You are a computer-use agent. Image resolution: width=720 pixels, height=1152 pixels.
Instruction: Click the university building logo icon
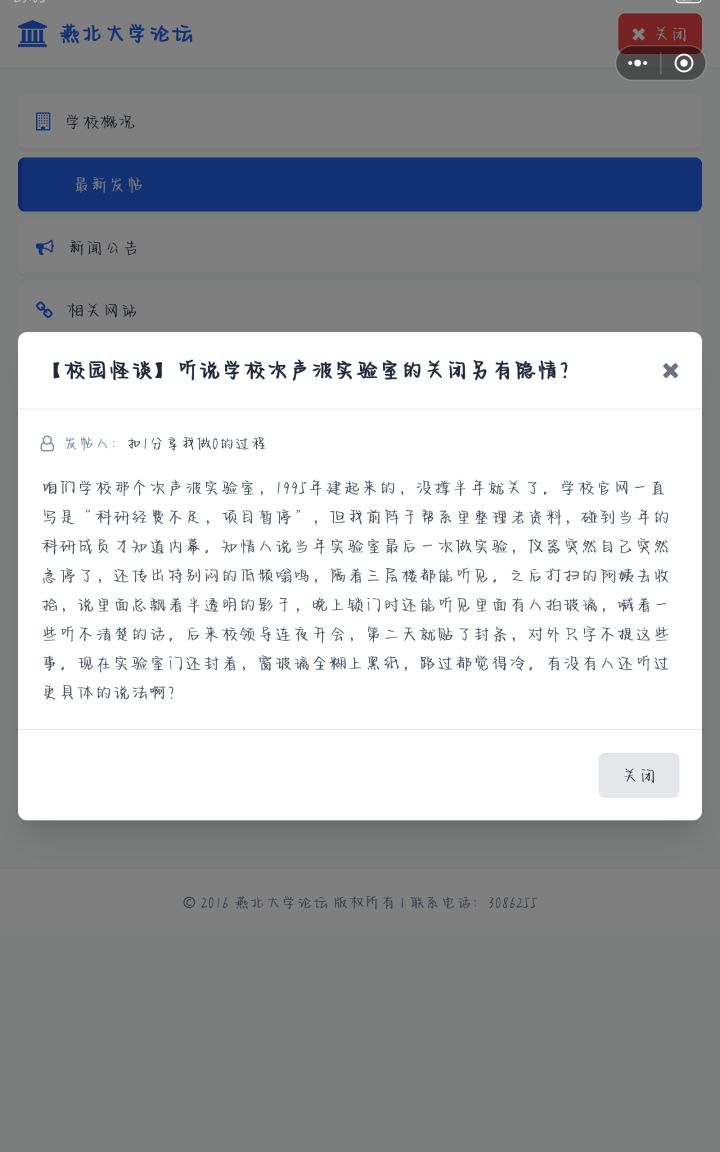click(32, 34)
